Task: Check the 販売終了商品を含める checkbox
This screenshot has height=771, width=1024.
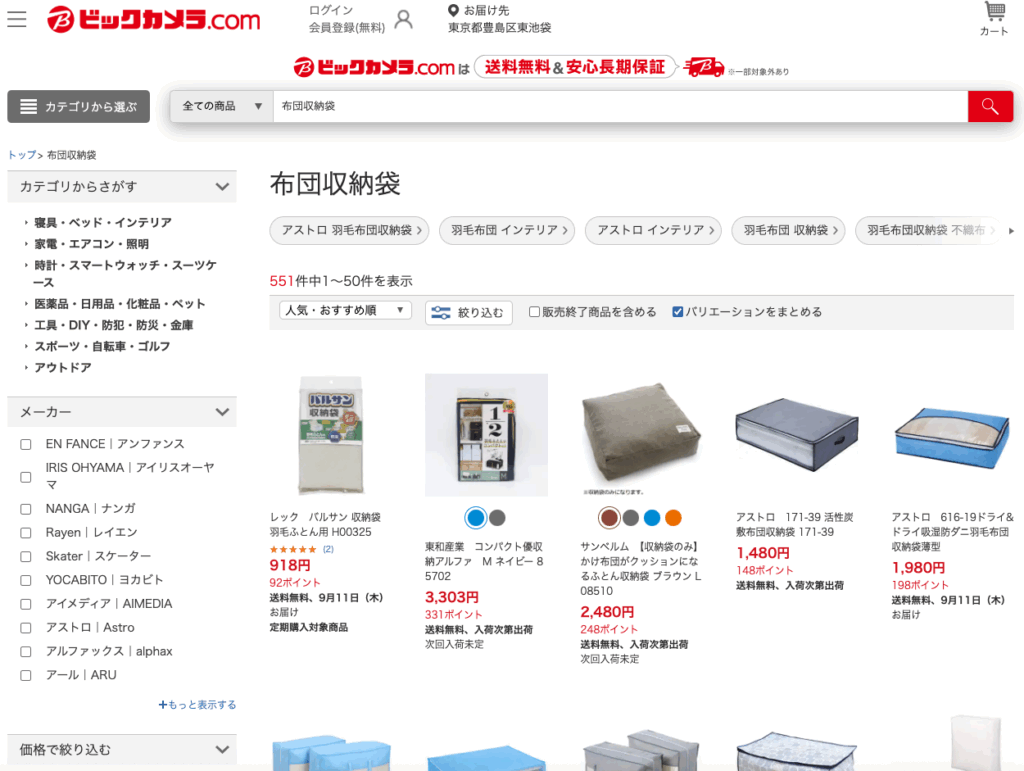Action: coord(534,312)
